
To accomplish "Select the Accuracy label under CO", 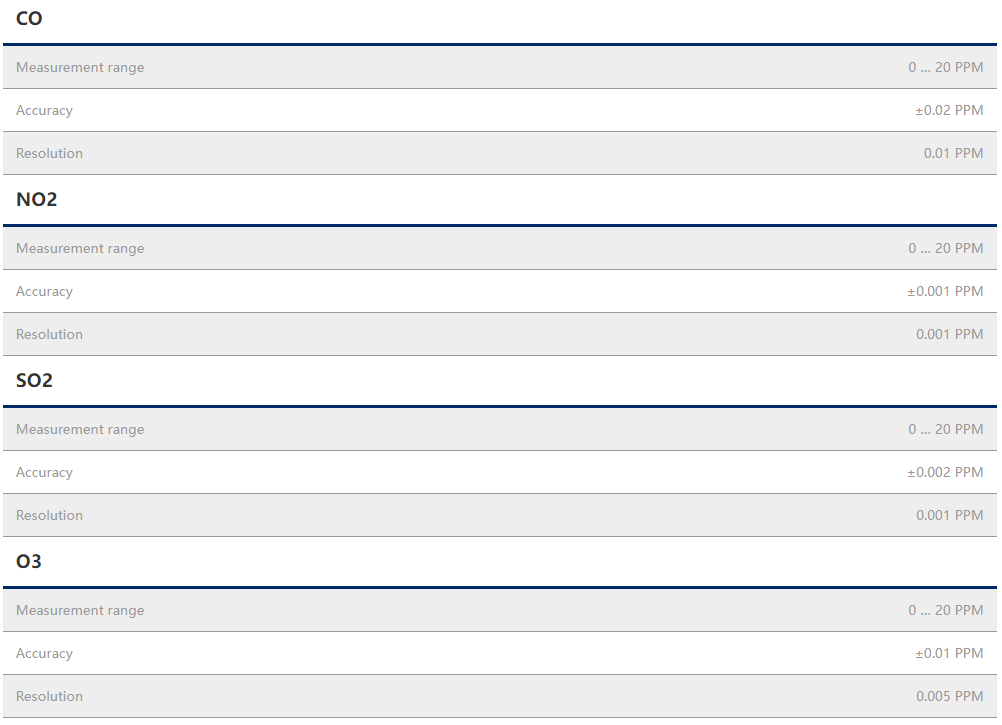I will point(44,111).
